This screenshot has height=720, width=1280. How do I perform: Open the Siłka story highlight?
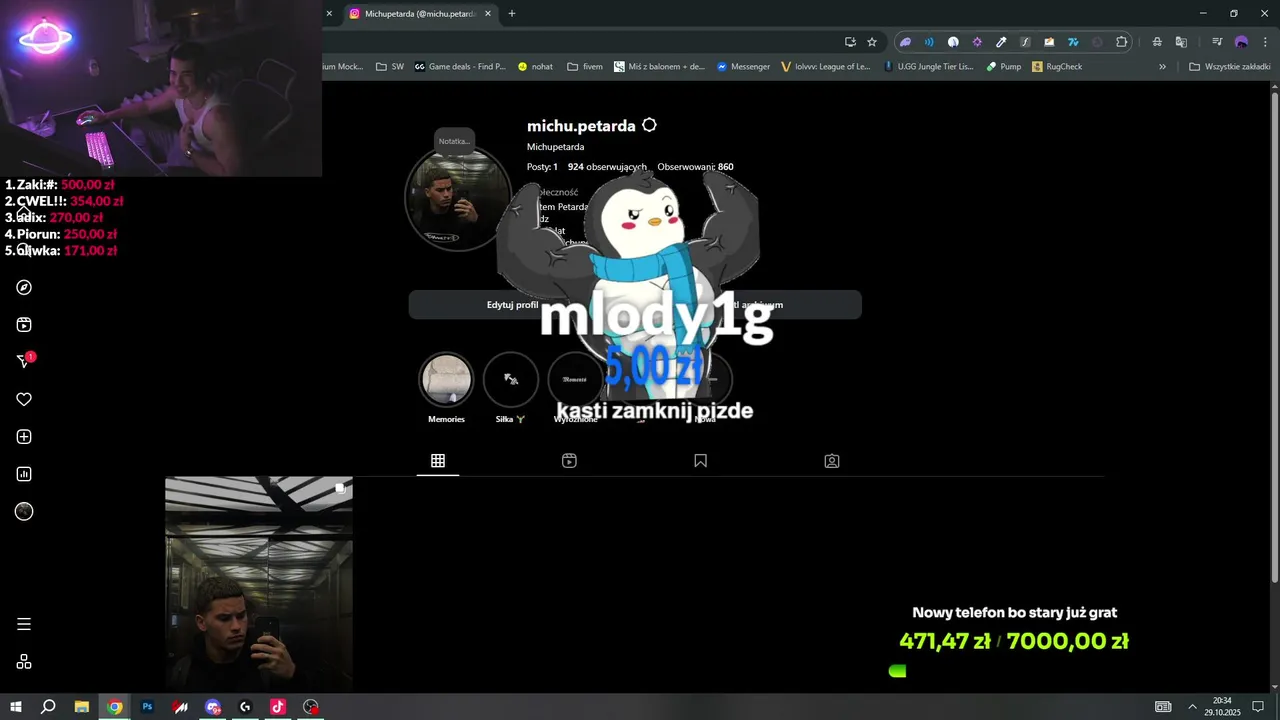(x=511, y=380)
